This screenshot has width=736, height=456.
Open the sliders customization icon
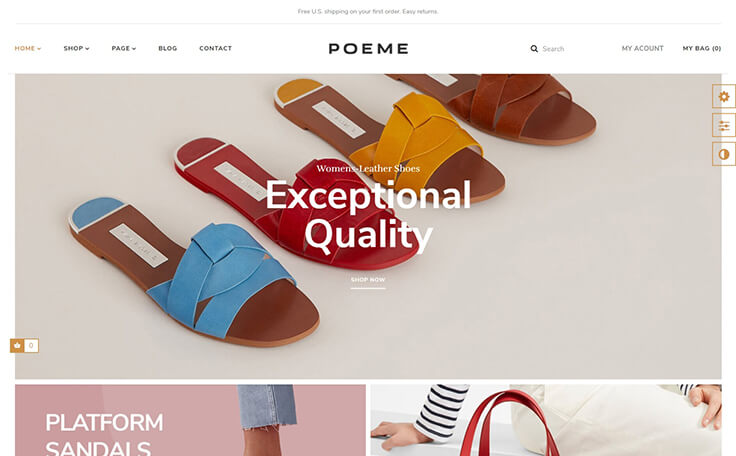[x=724, y=125]
